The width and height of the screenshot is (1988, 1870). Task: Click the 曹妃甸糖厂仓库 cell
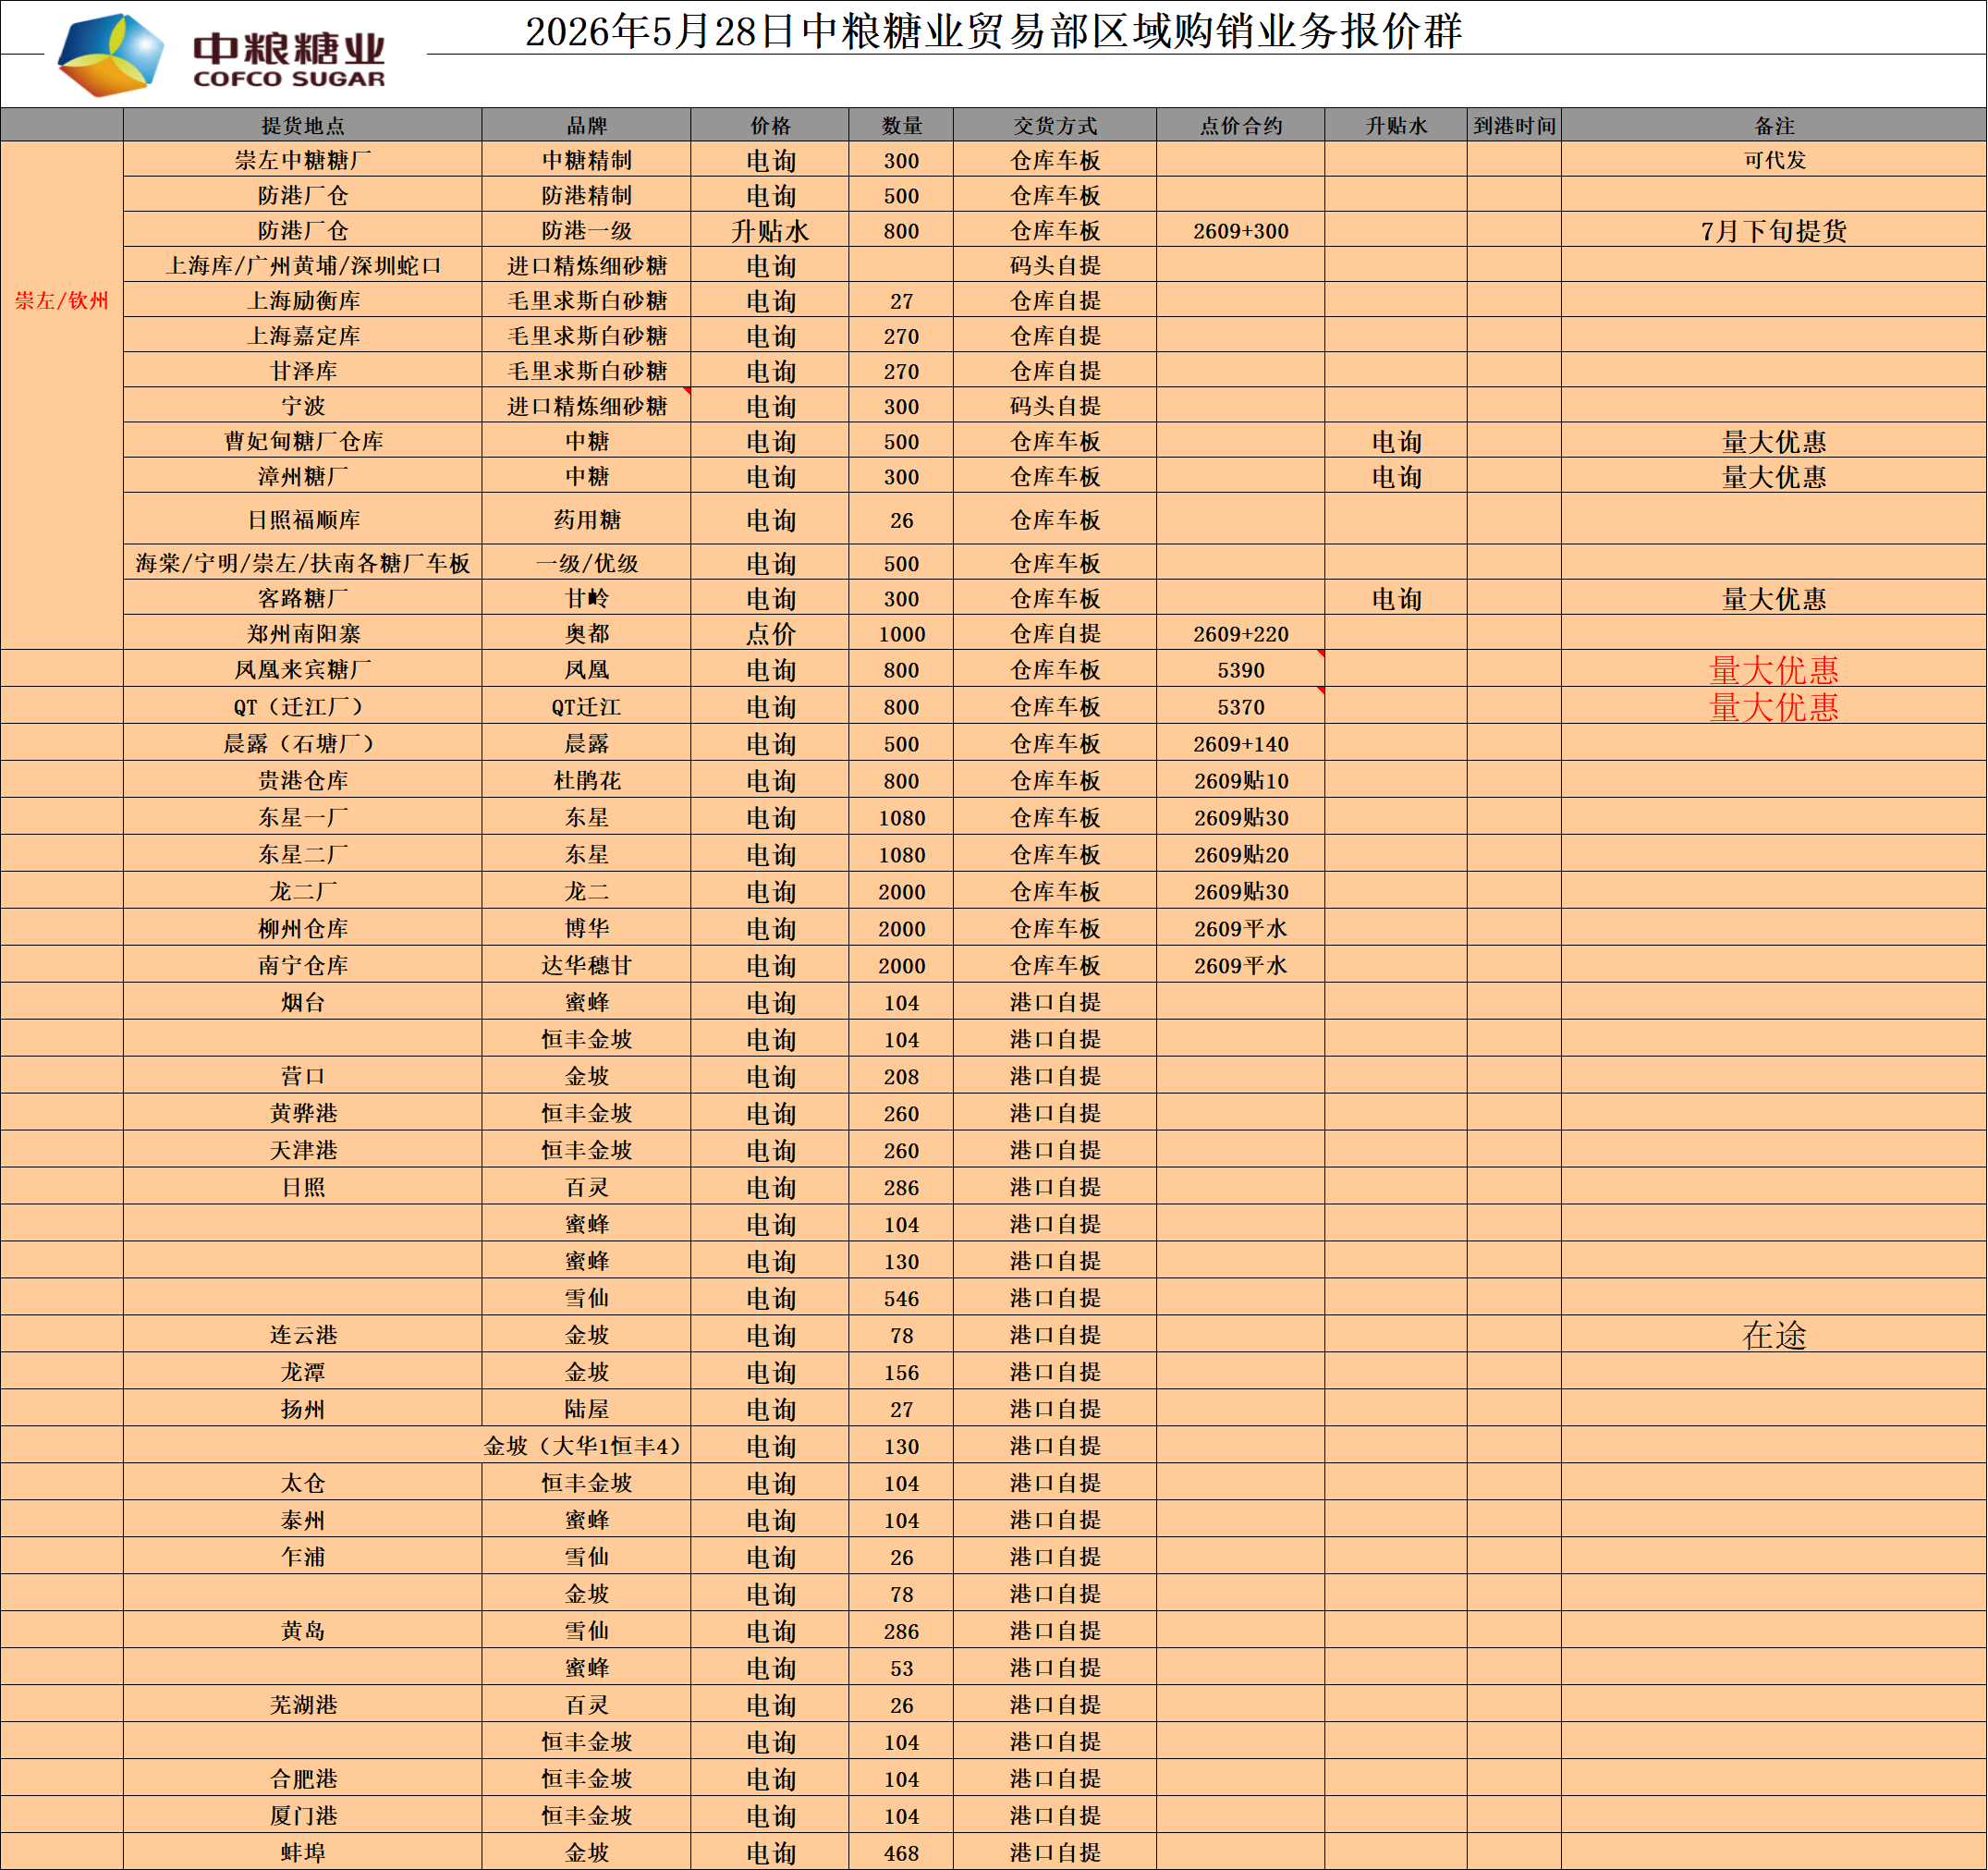coord(303,440)
